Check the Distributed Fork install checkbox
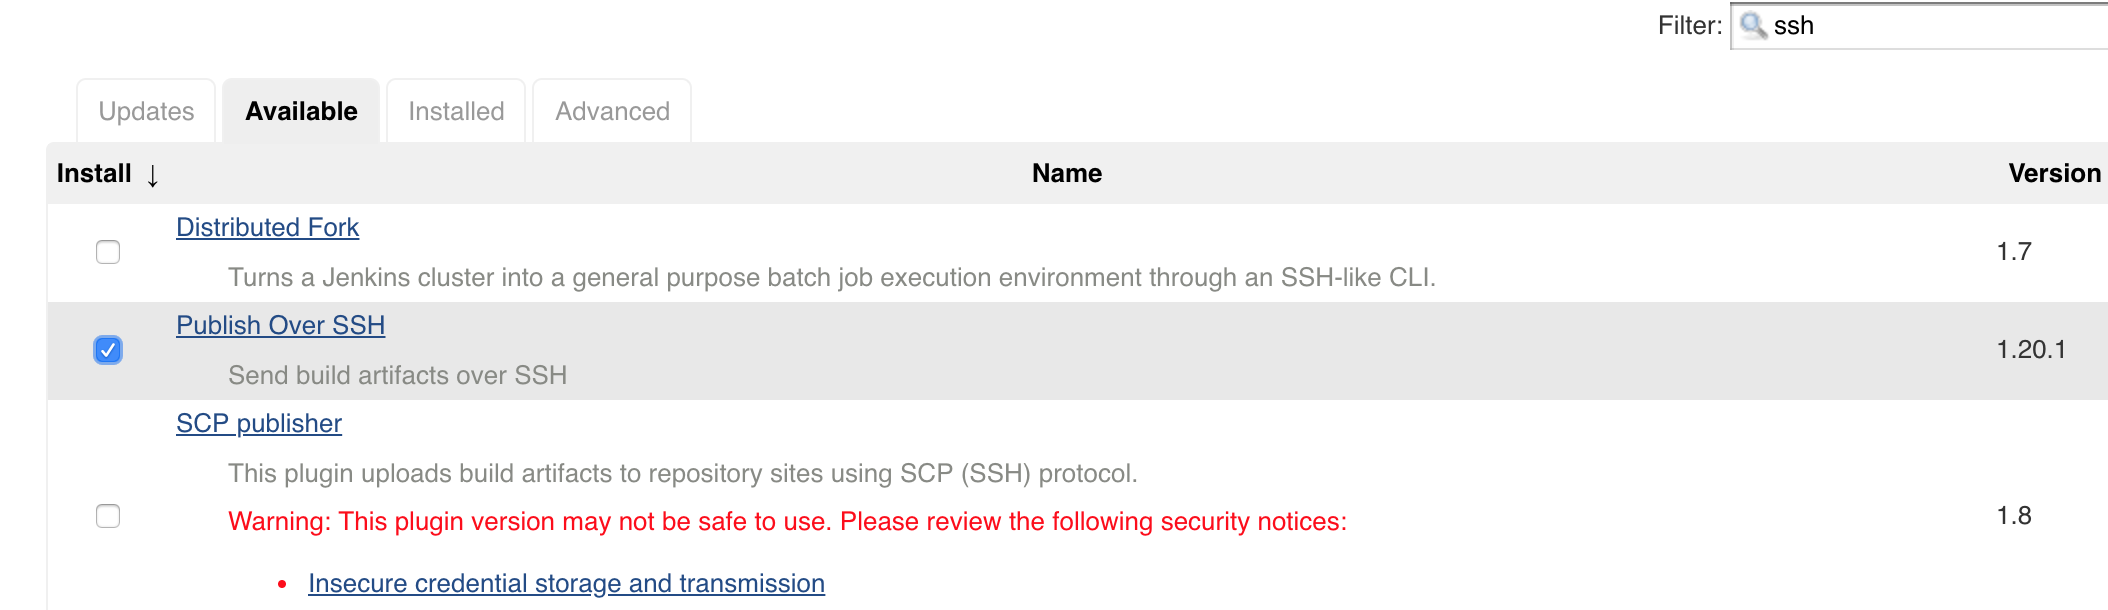The width and height of the screenshot is (2108, 610). (107, 253)
